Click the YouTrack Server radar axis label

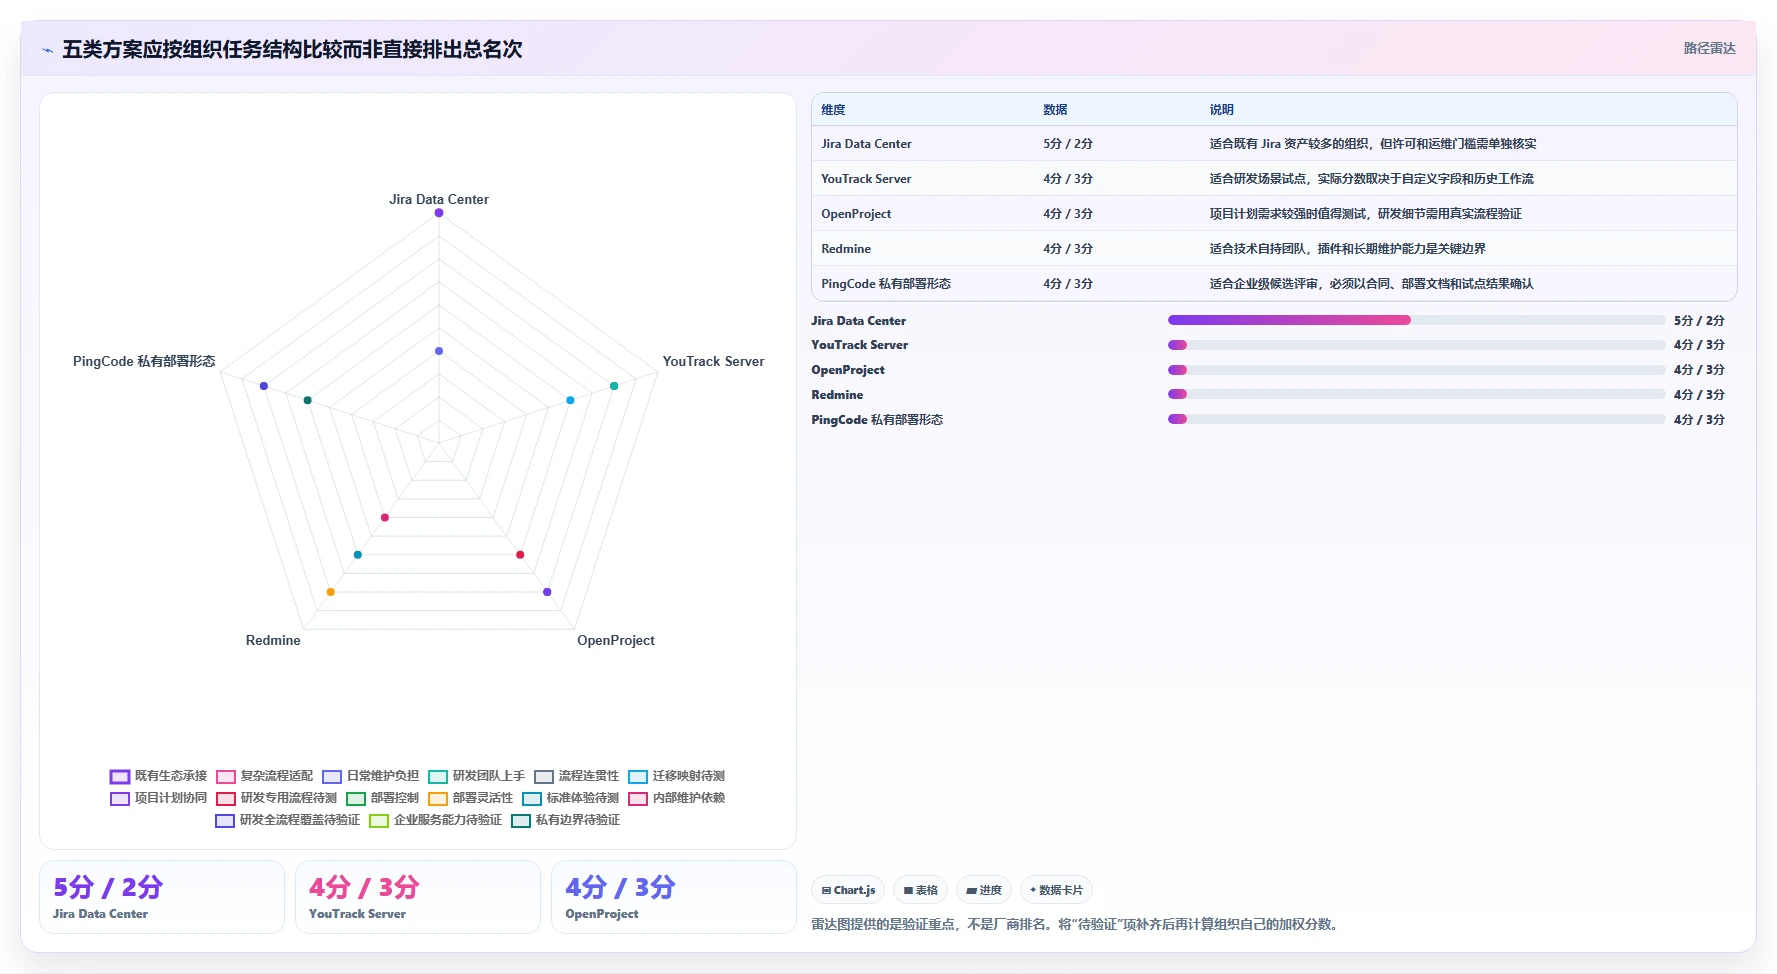click(x=713, y=362)
